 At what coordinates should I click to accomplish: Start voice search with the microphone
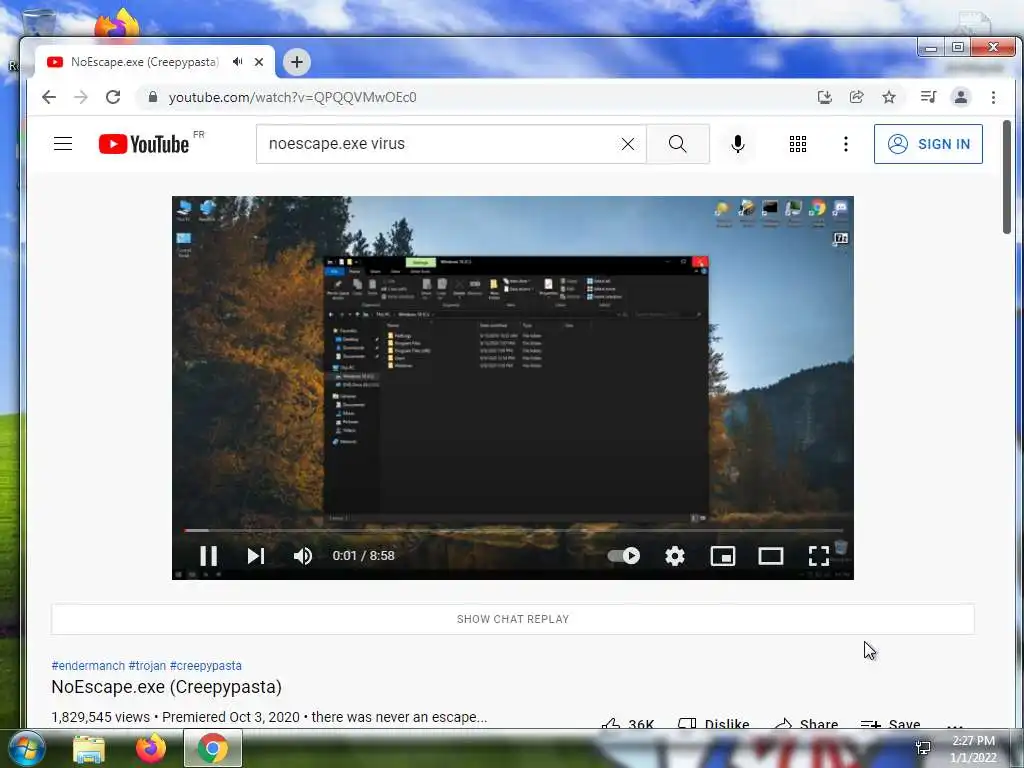click(x=738, y=144)
